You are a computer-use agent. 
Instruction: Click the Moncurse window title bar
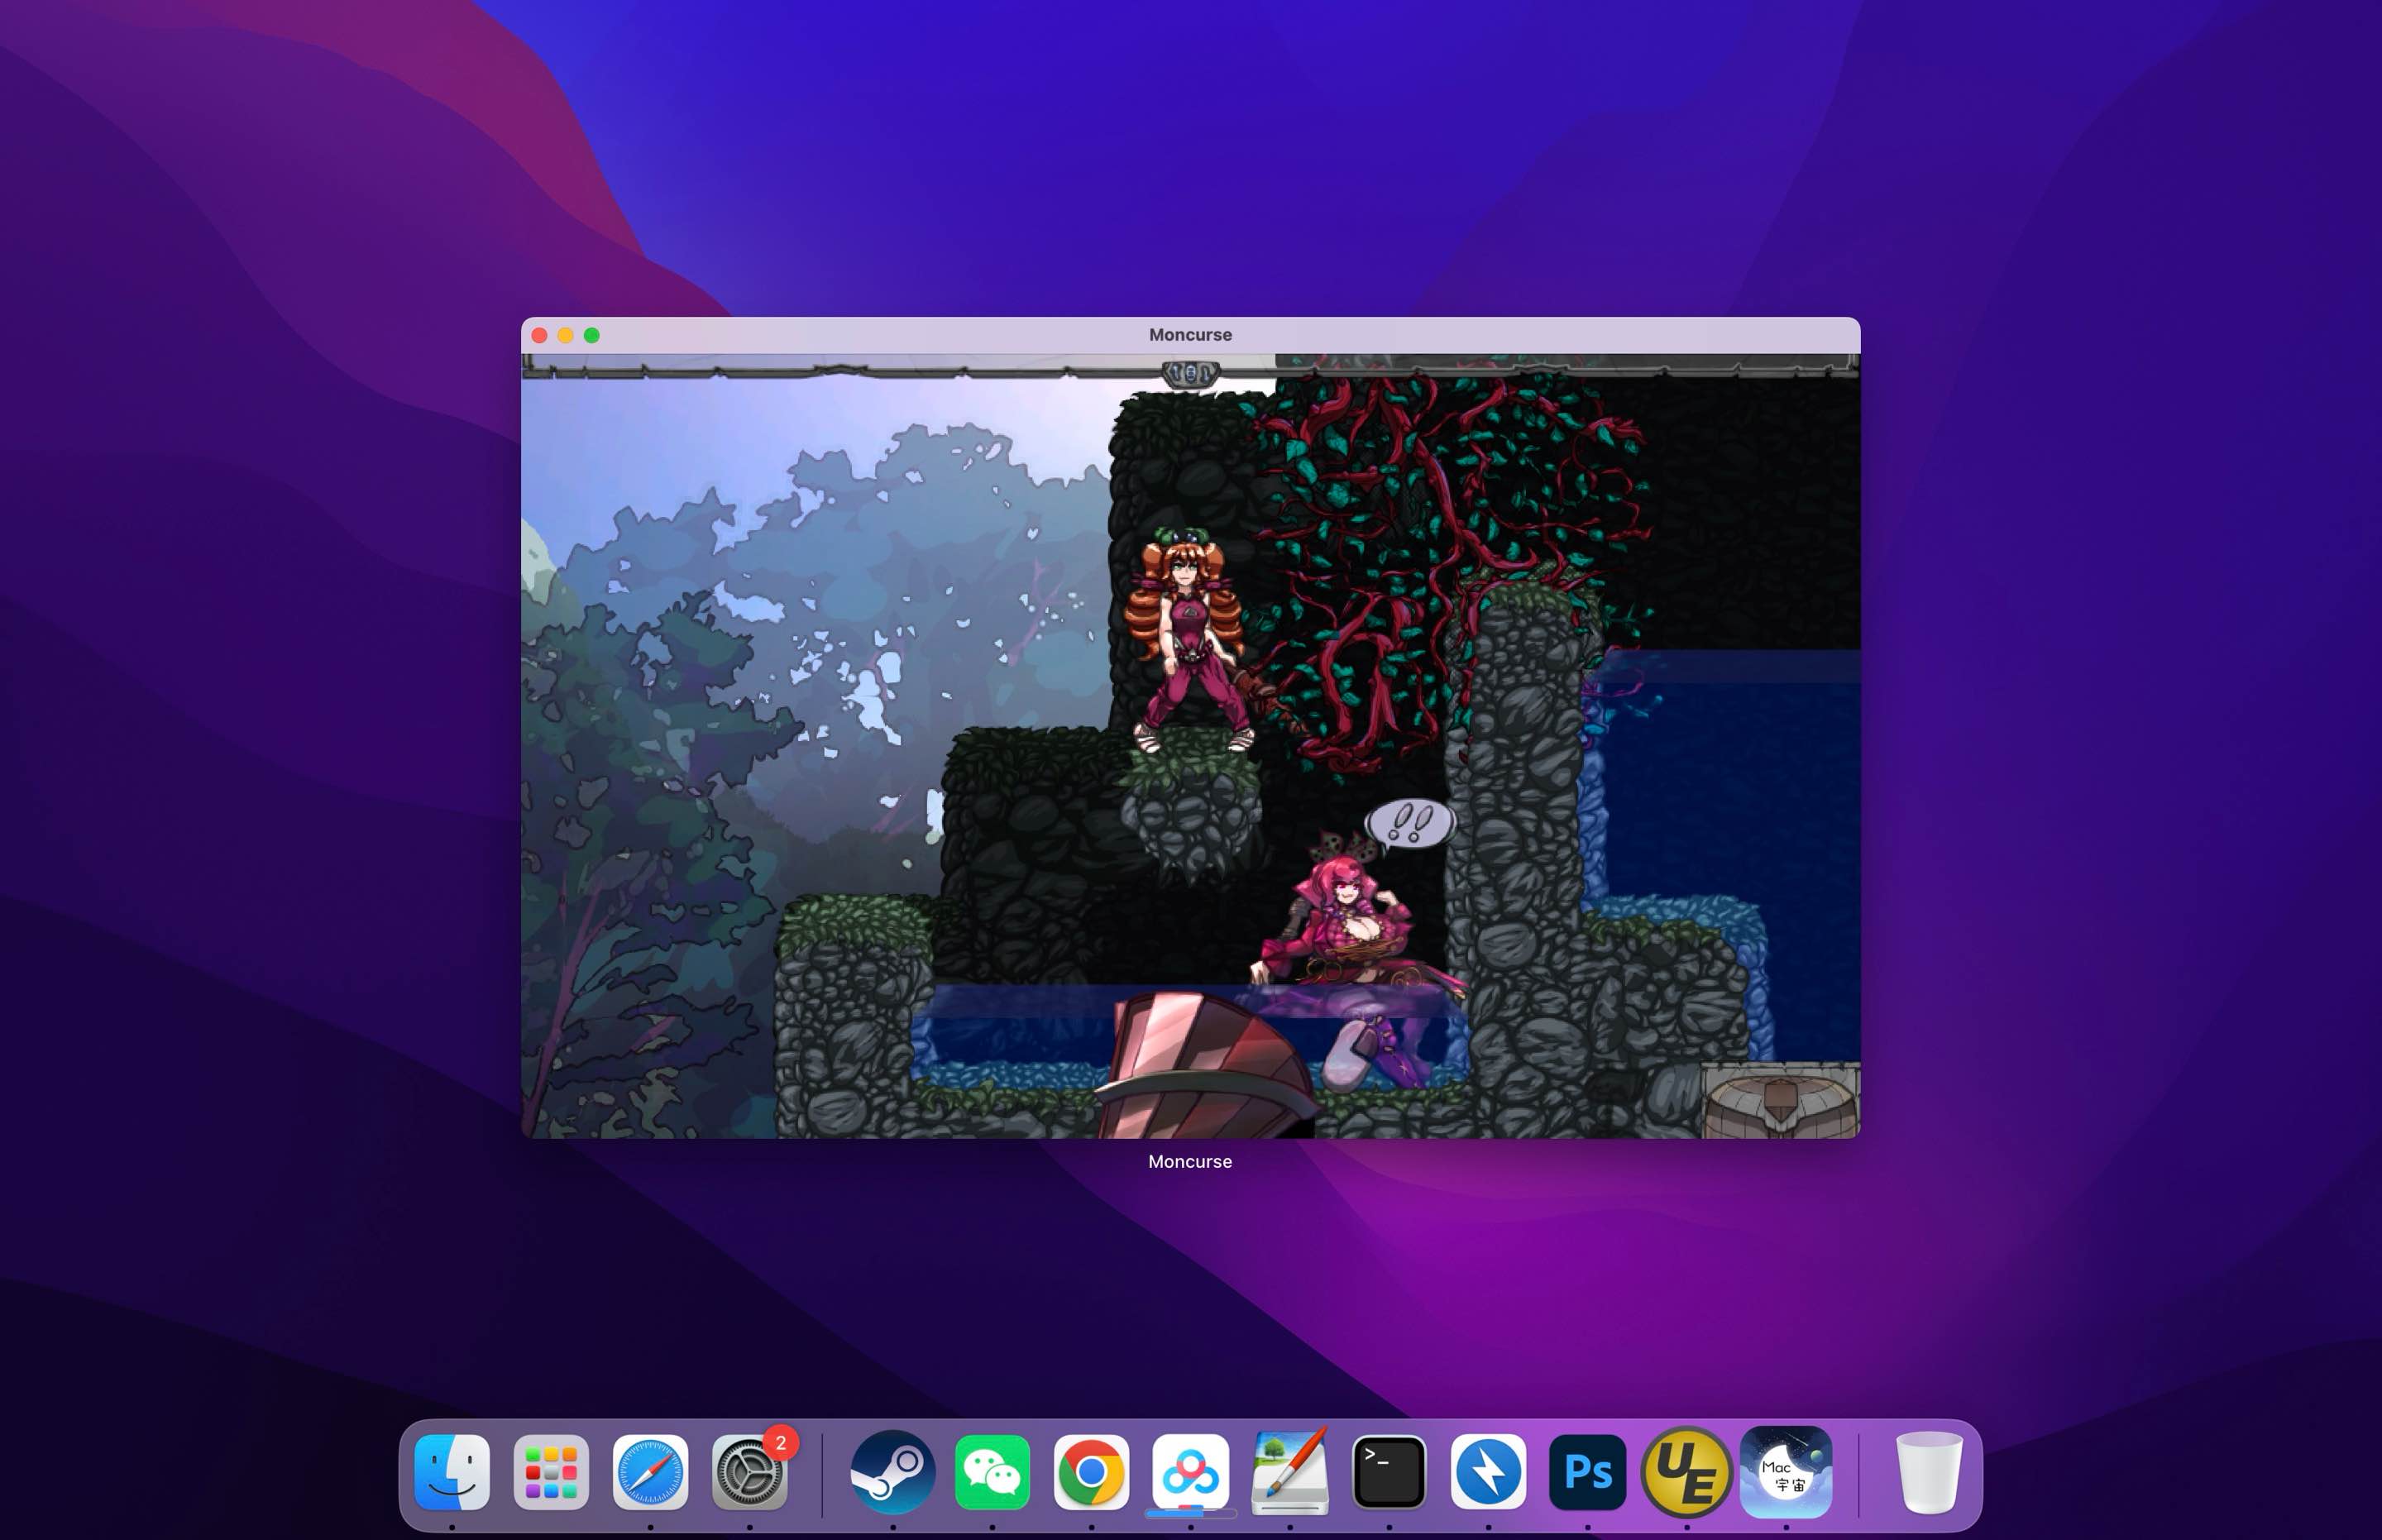[x=1190, y=335]
